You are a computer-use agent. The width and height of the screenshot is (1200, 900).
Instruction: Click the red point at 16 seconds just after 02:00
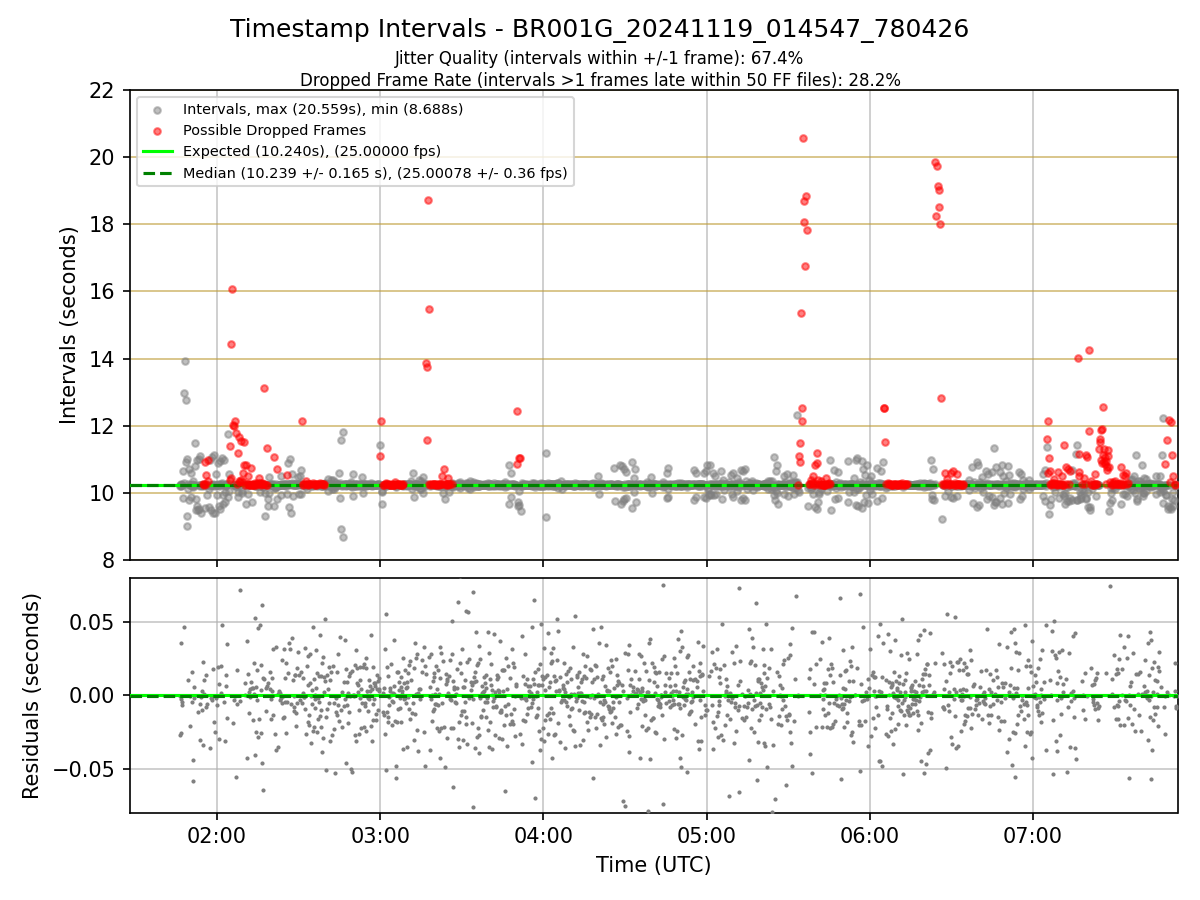[232, 289]
